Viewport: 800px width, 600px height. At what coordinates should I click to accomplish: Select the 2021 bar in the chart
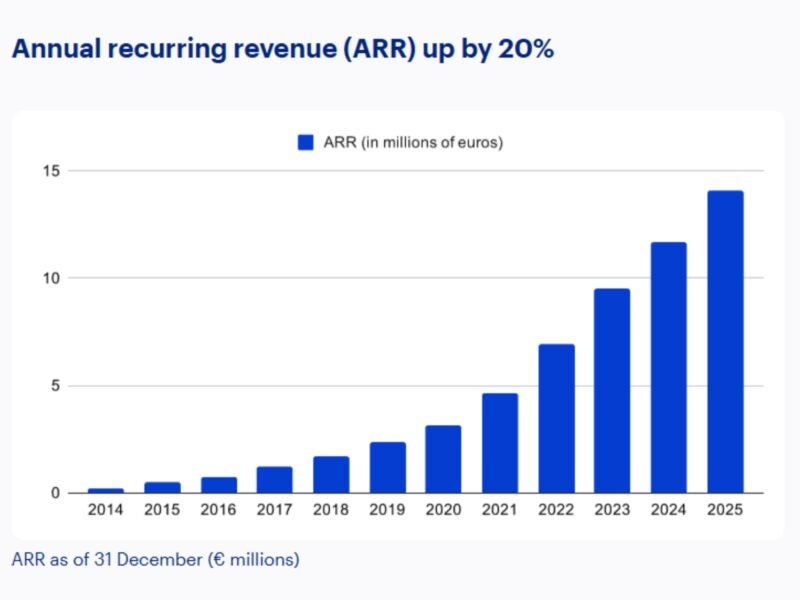click(500, 443)
